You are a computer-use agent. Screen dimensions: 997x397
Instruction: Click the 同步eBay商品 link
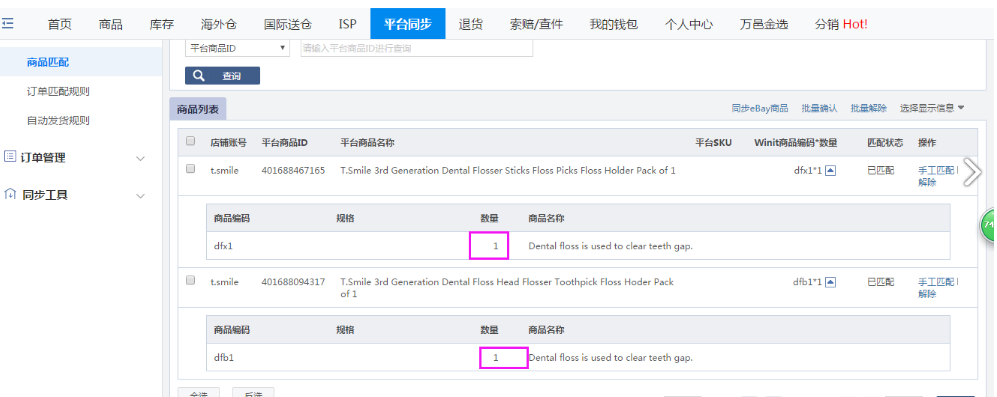(x=760, y=108)
